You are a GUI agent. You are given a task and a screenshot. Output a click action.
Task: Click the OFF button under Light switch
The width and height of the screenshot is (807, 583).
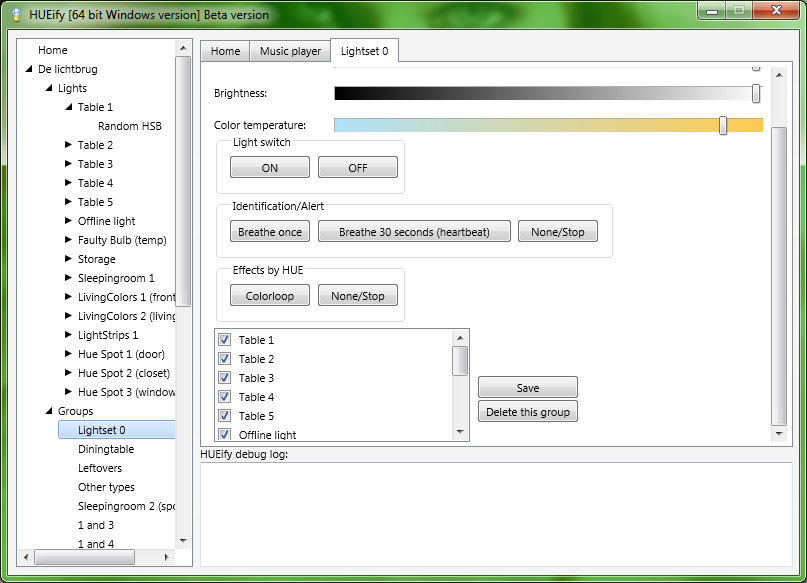[x=358, y=167]
